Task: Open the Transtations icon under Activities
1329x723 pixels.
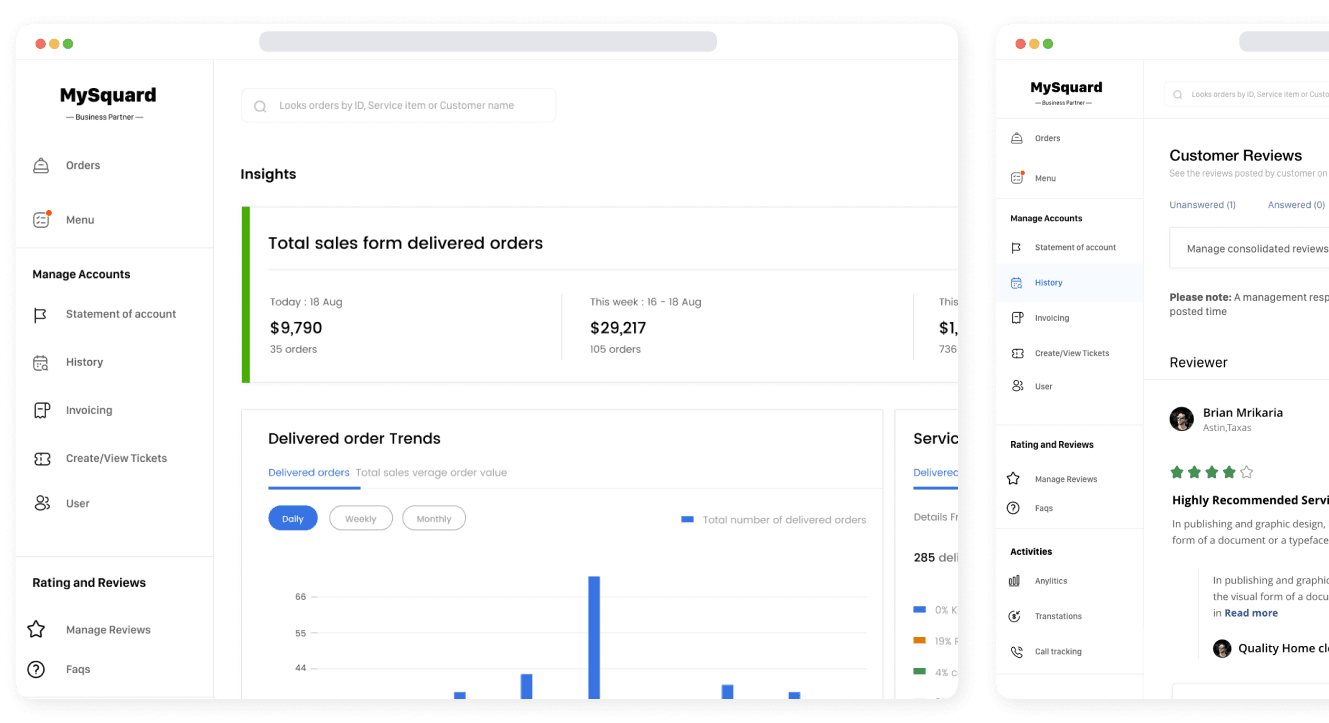Action: [1017, 616]
